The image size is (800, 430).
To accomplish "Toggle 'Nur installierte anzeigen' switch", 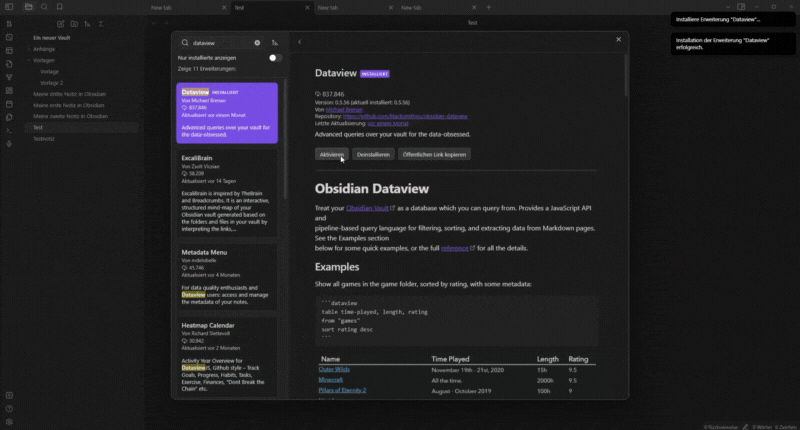I will (275, 58).
